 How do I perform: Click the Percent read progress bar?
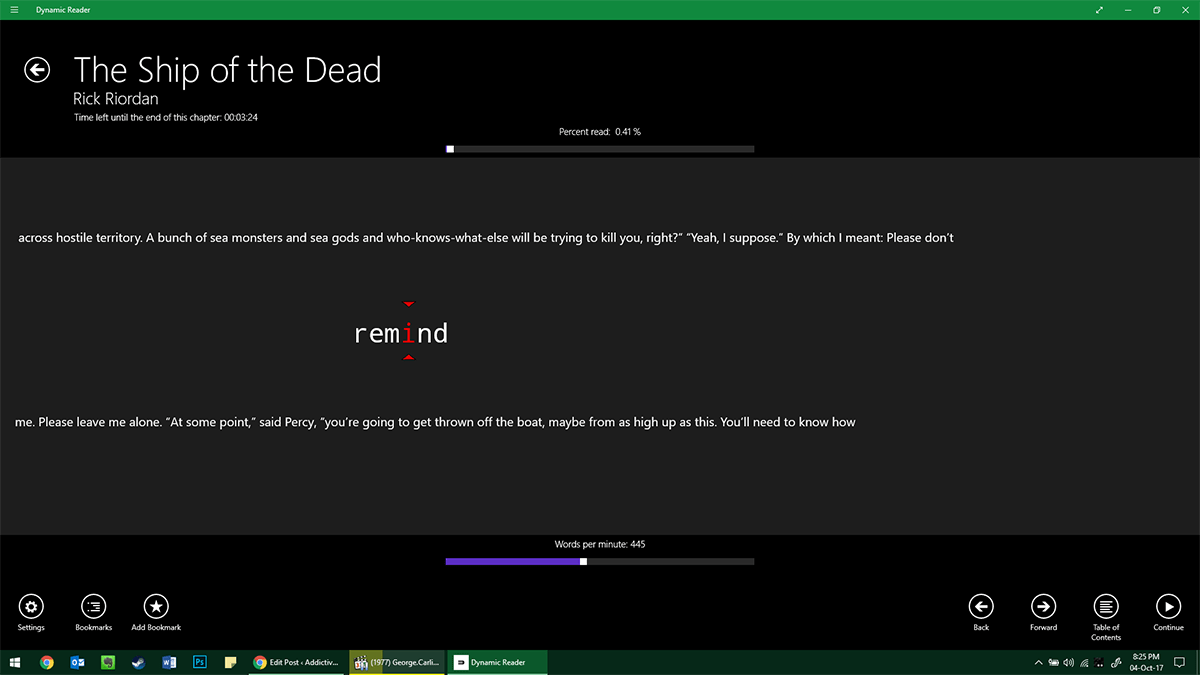tap(600, 148)
